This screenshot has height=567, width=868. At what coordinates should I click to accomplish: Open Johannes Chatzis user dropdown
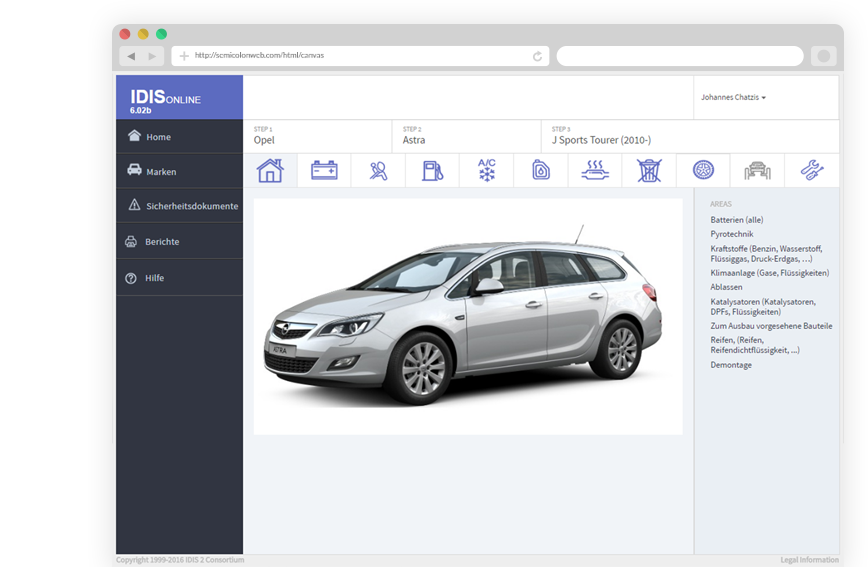pos(733,97)
